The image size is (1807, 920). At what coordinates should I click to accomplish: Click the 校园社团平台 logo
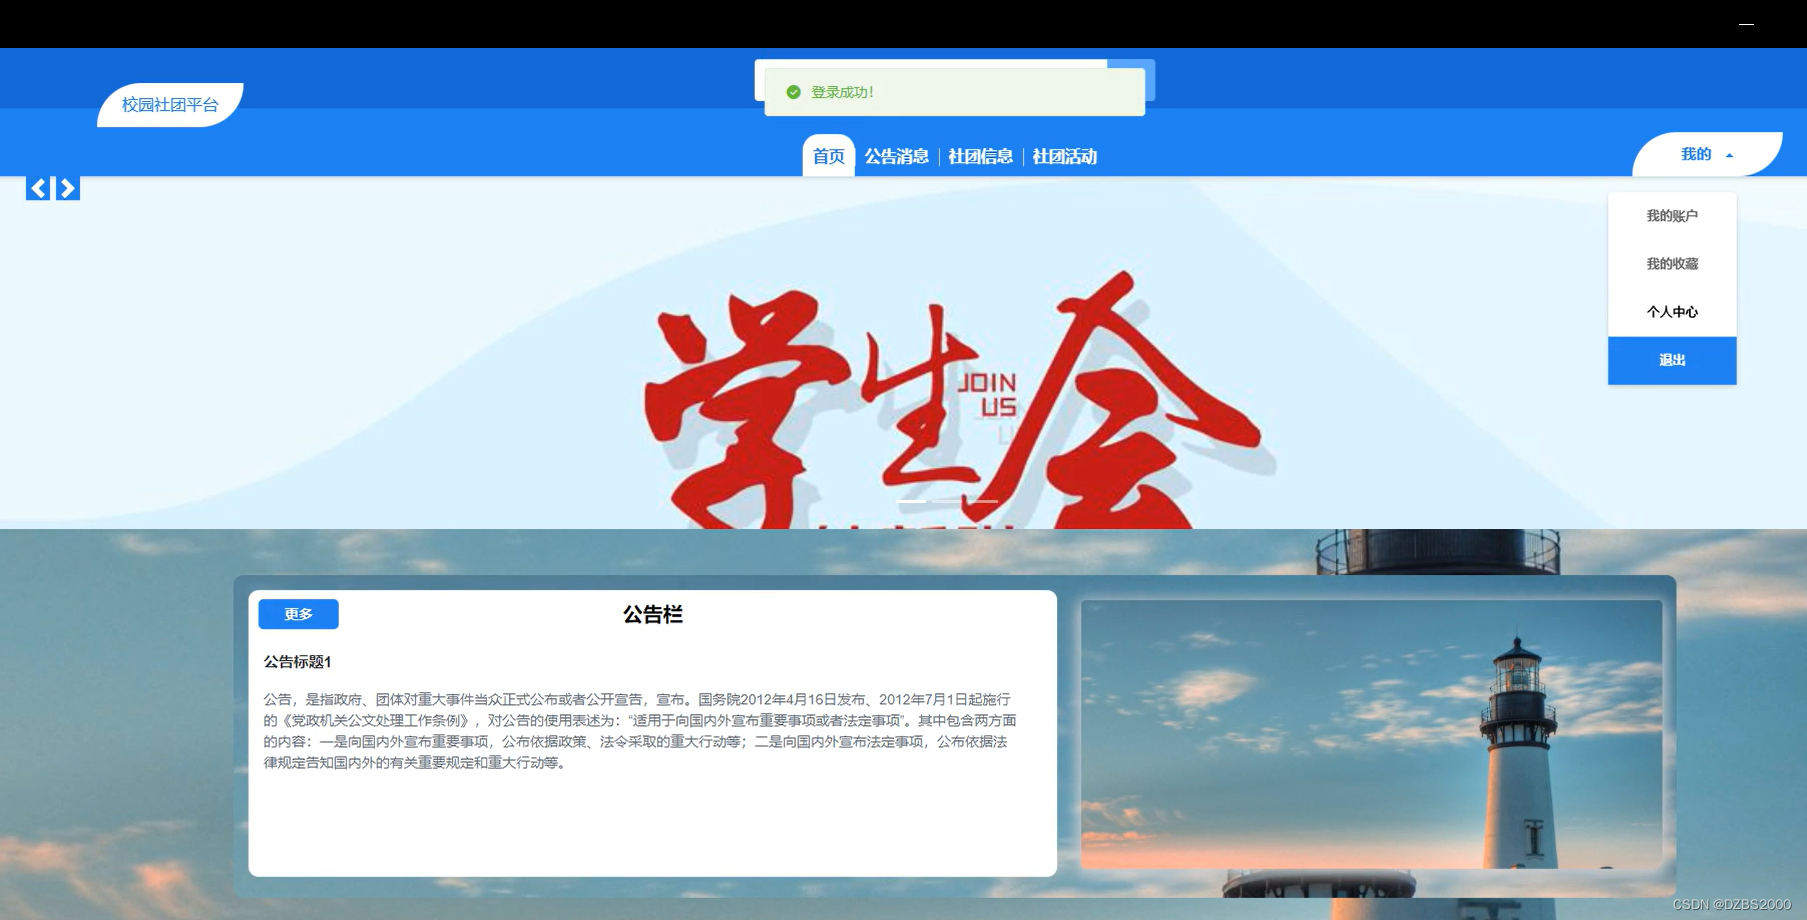click(170, 105)
